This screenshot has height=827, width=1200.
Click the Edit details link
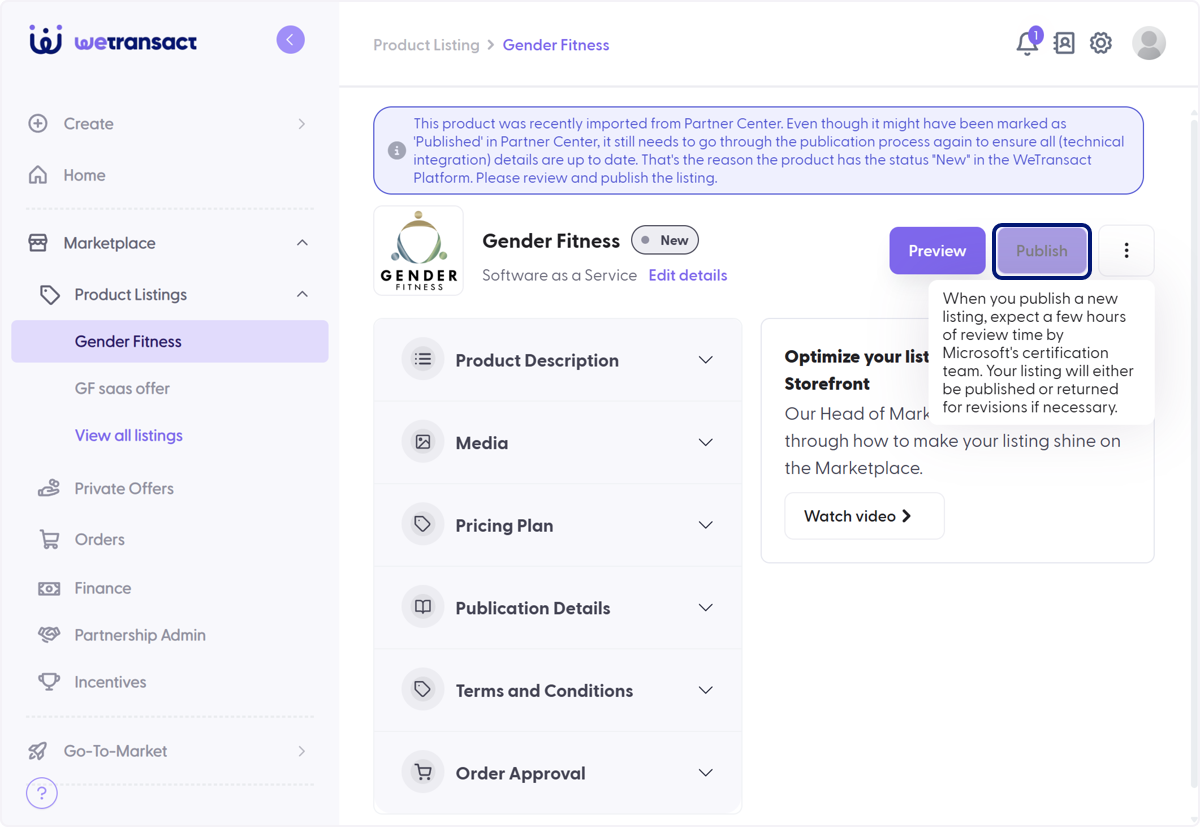pos(688,275)
